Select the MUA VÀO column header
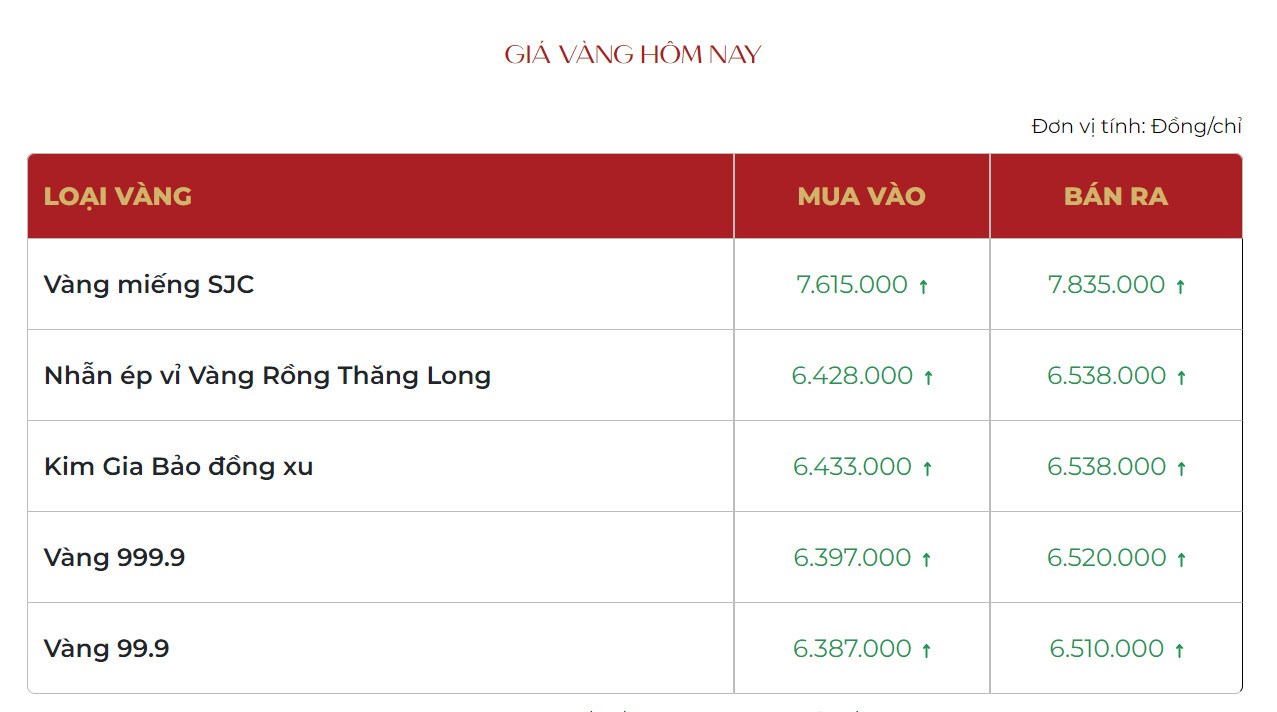 point(862,196)
